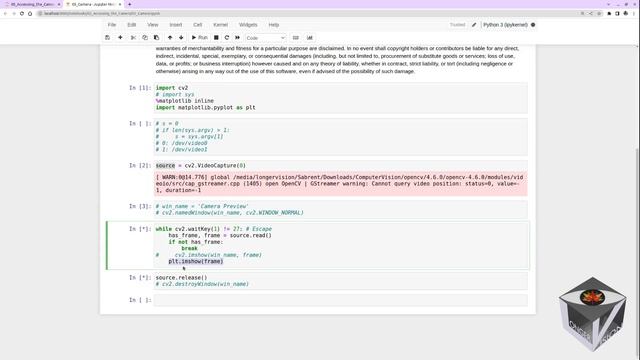640x360 pixels.
Task: Open the File menu
Action: pos(112,25)
